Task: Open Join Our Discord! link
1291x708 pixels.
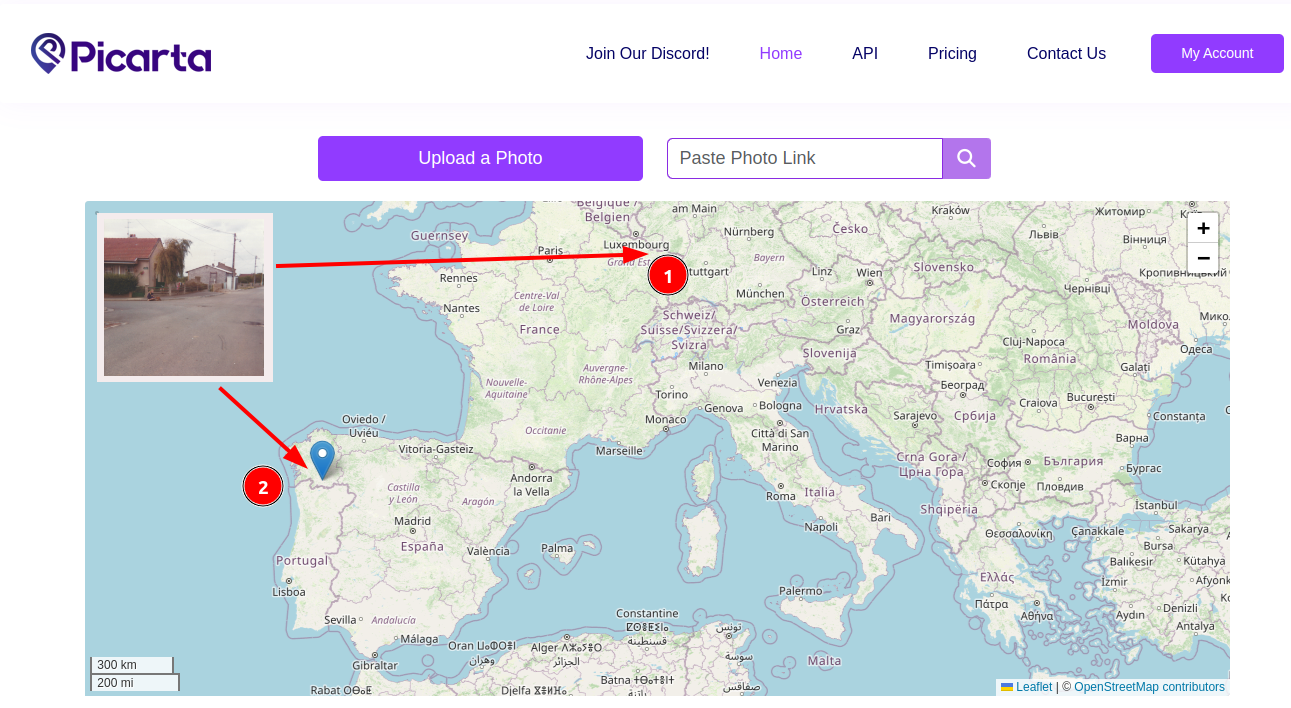Action: [647, 54]
